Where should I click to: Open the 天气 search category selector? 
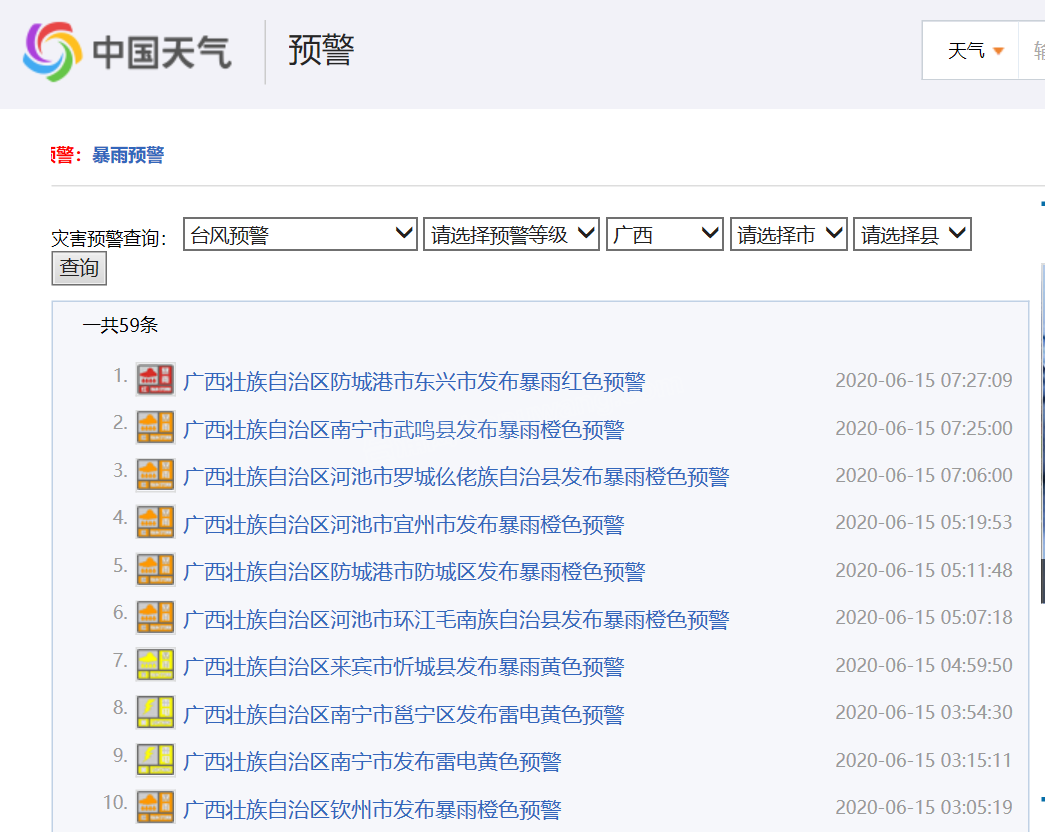974,51
